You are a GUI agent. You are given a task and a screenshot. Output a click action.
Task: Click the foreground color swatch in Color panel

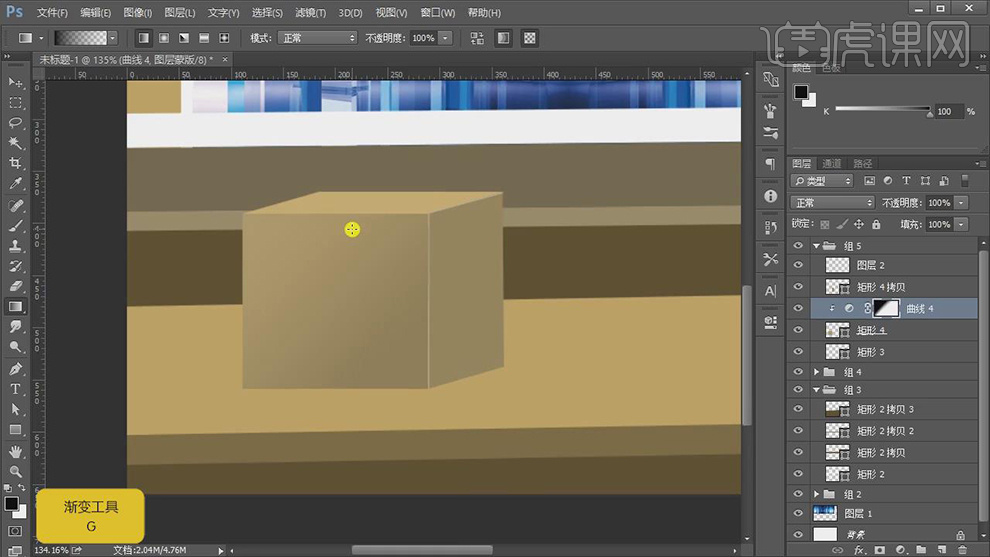click(800, 92)
